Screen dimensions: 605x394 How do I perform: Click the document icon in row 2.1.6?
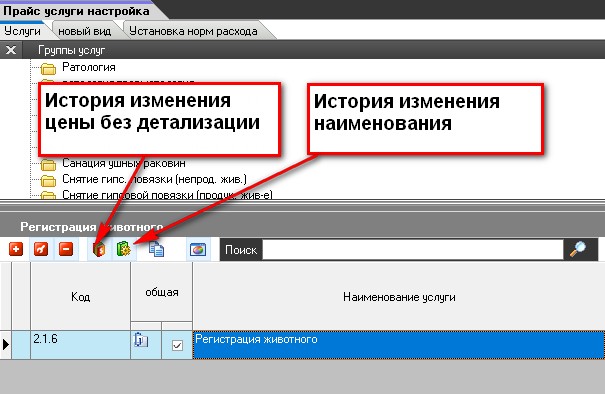tap(141, 340)
